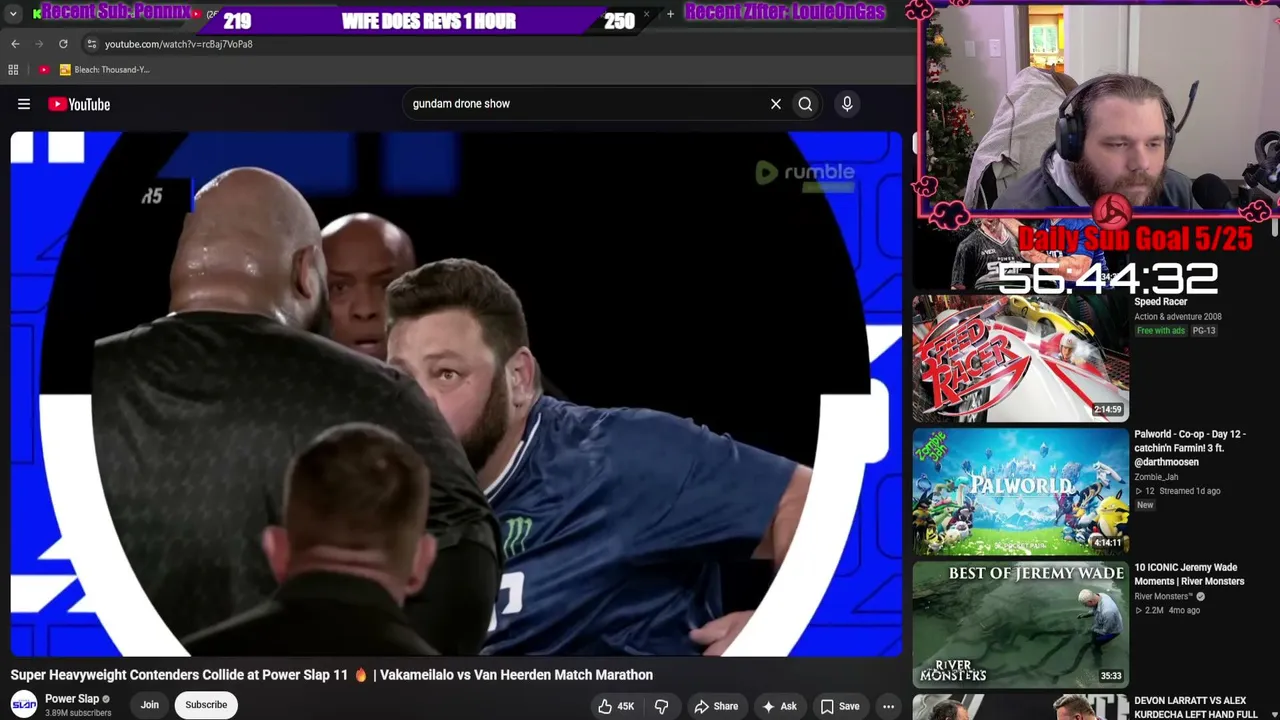
Task: Click the '3.89M subscribers' text
Action: pos(78,713)
